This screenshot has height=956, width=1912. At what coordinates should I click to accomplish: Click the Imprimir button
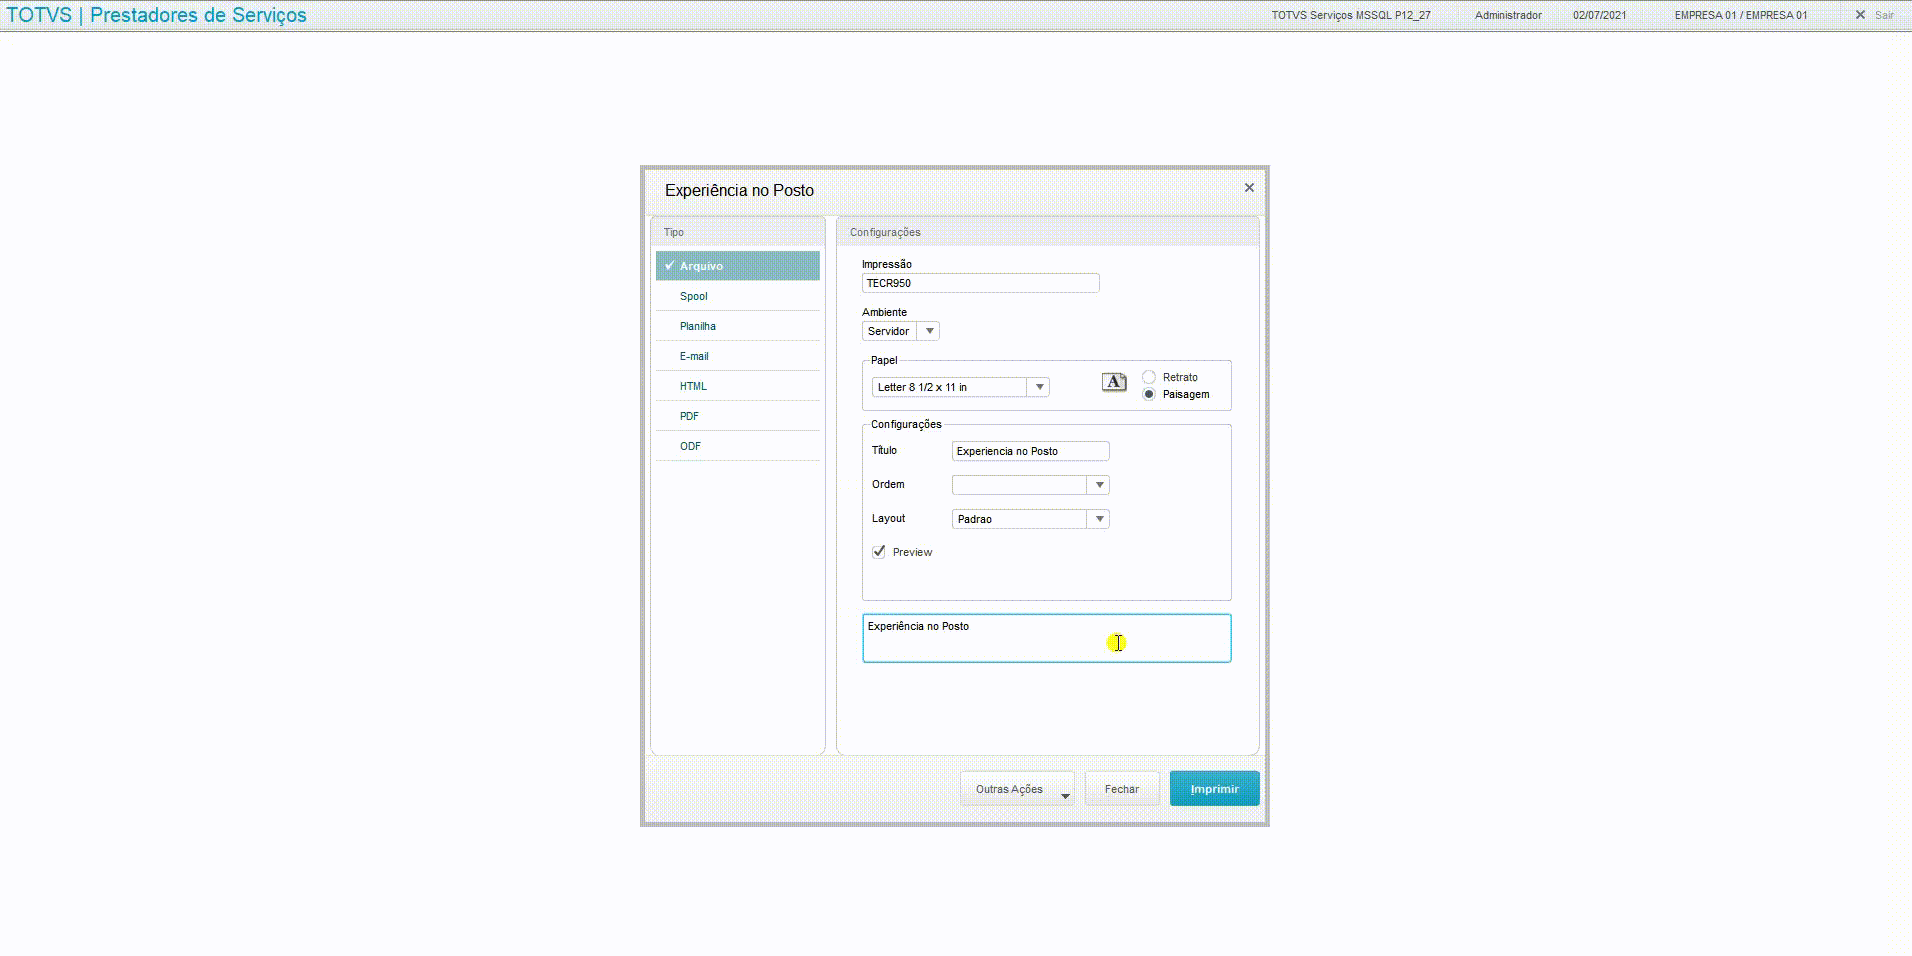click(x=1214, y=789)
